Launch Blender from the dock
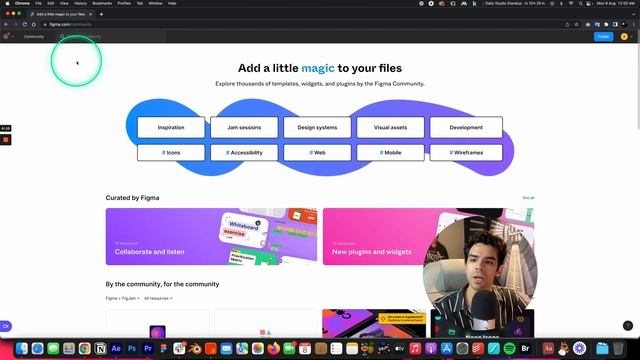Viewport: 640px width, 360px height. pos(195,349)
